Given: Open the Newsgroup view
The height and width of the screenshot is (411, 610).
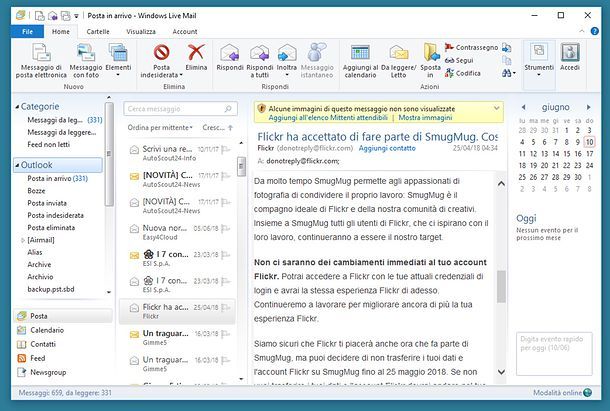Looking at the screenshot, I should [42, 372].
